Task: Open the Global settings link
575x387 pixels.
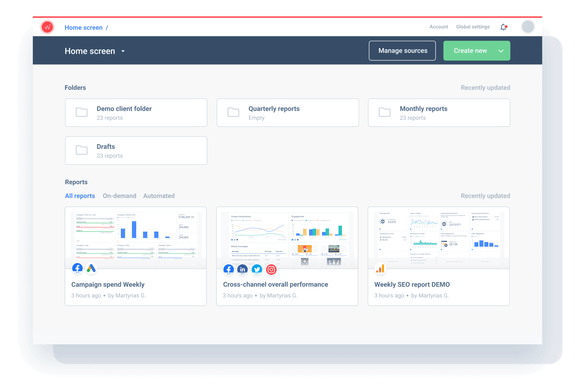Action: pos(473,27)
